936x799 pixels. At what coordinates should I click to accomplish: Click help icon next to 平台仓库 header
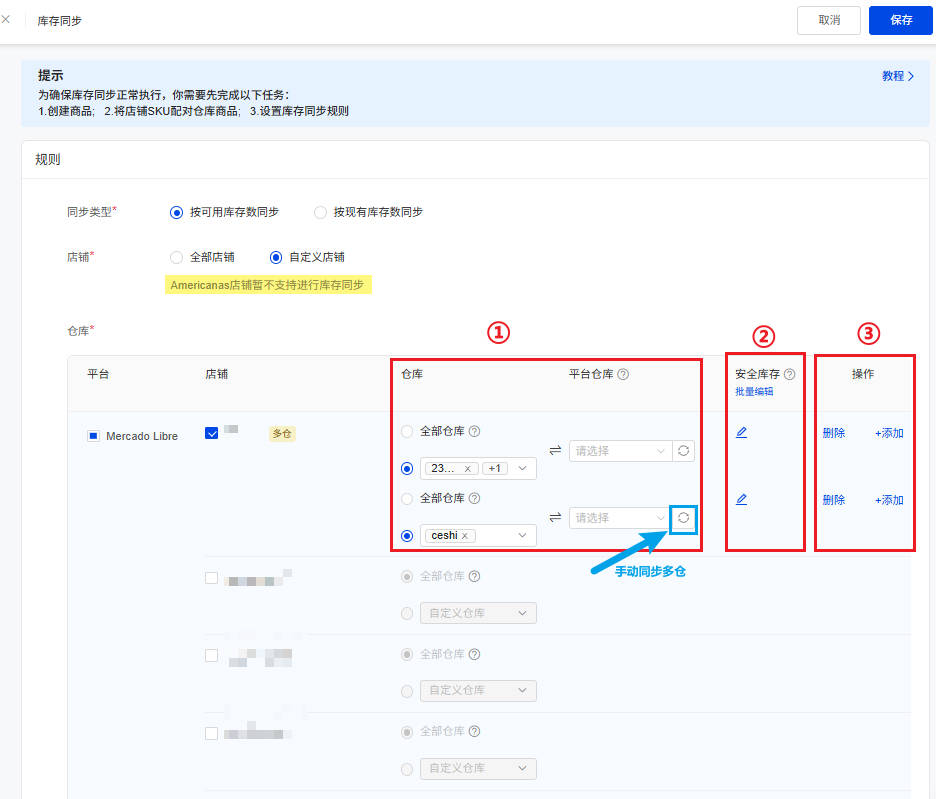623,374
